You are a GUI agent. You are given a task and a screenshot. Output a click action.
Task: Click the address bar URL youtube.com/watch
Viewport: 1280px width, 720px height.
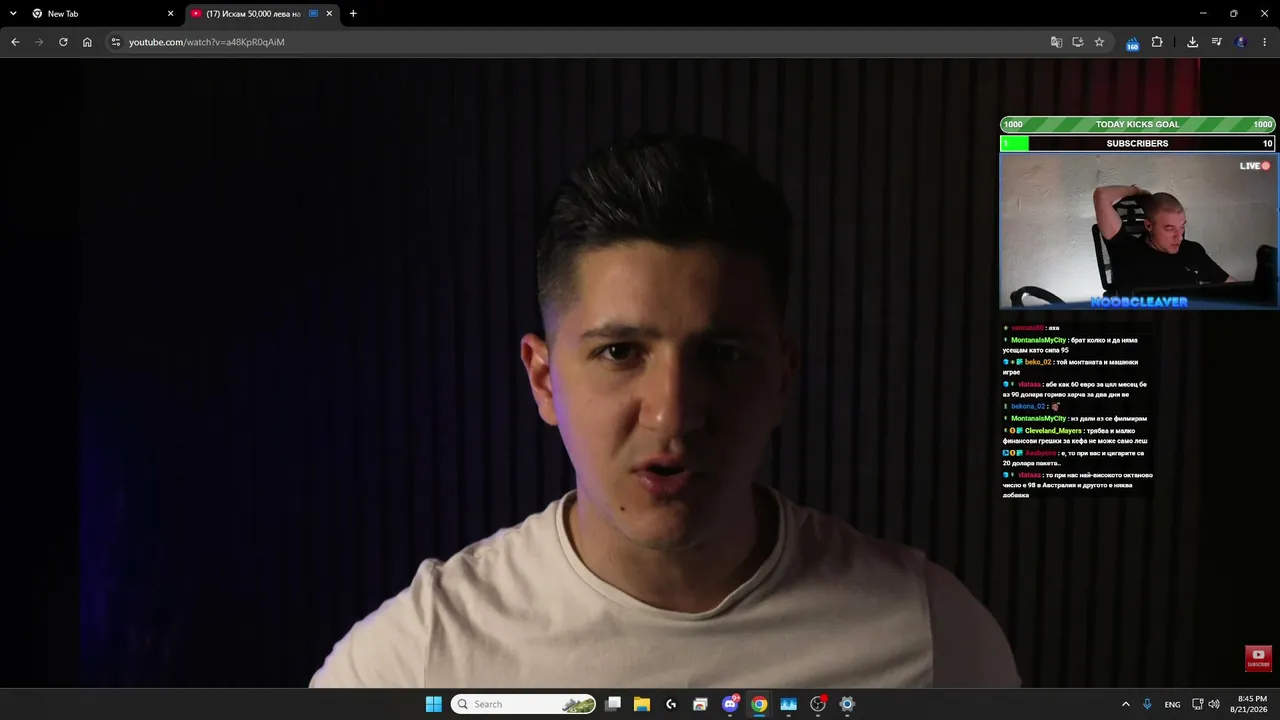click(x=207, y=42)
